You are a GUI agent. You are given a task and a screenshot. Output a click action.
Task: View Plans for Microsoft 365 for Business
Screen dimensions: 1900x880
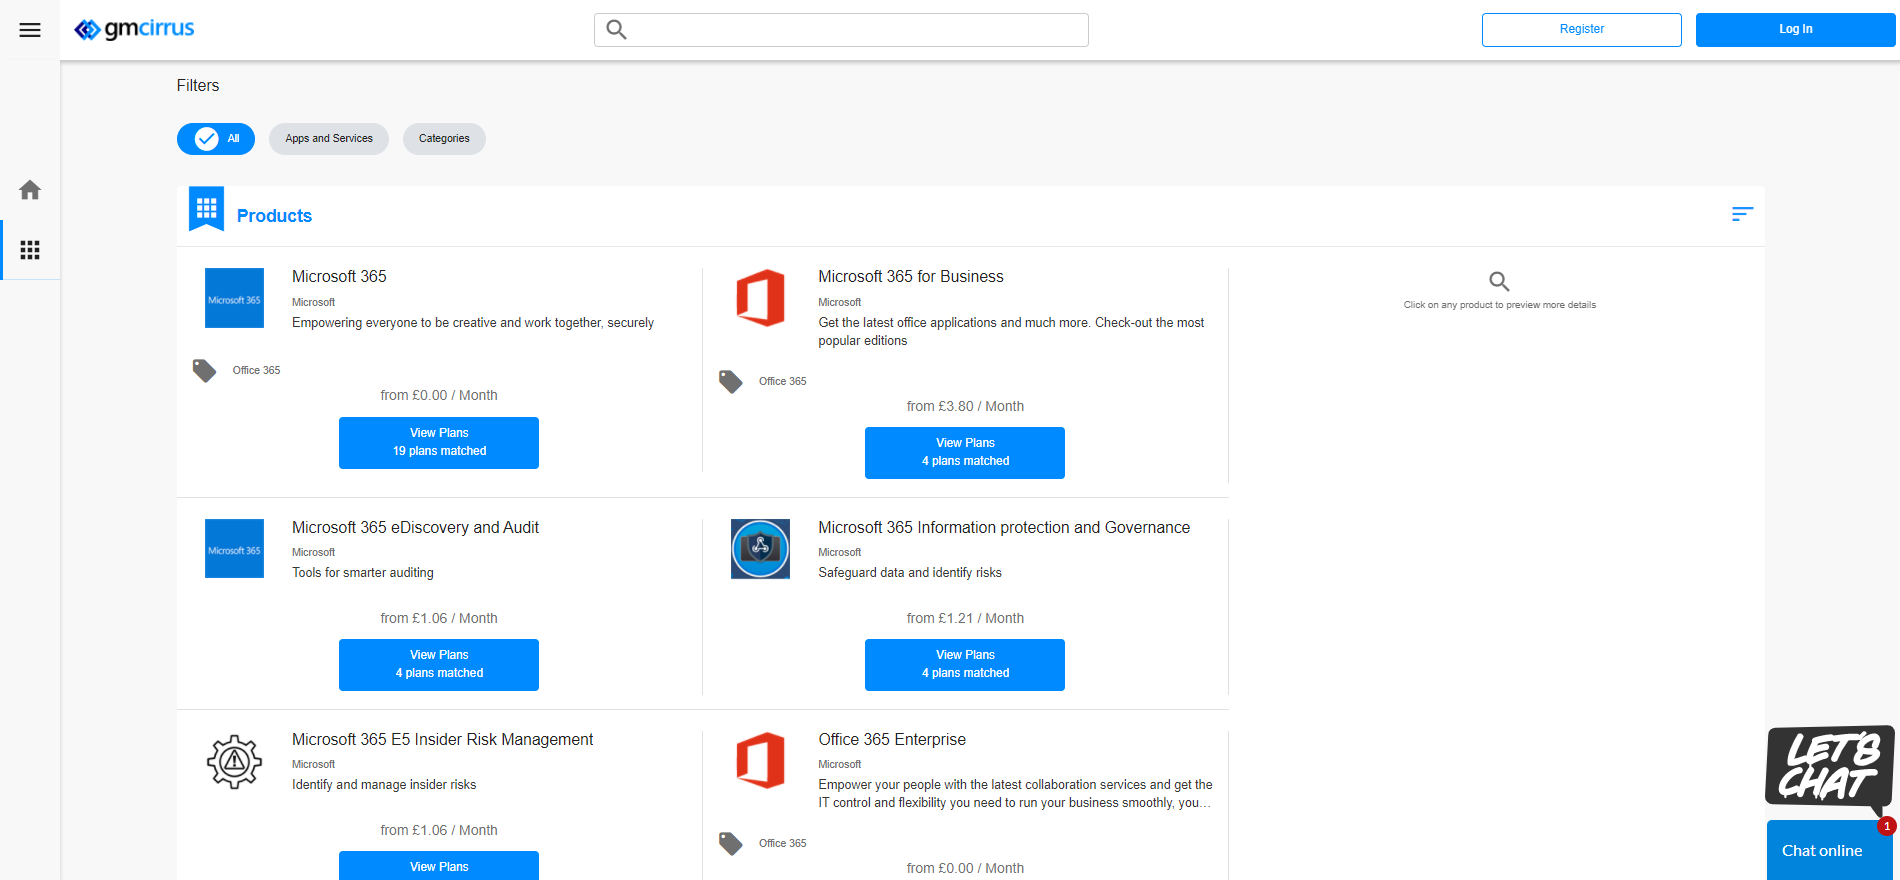[x=965, y=453]
